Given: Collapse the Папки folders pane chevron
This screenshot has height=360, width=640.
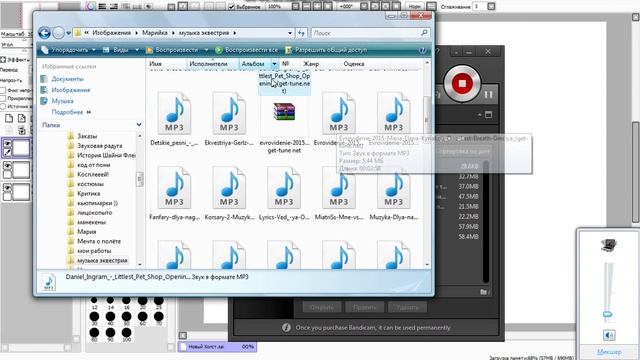Looking at the screenshot, I should pyautogui.click(x=139, y=124).
